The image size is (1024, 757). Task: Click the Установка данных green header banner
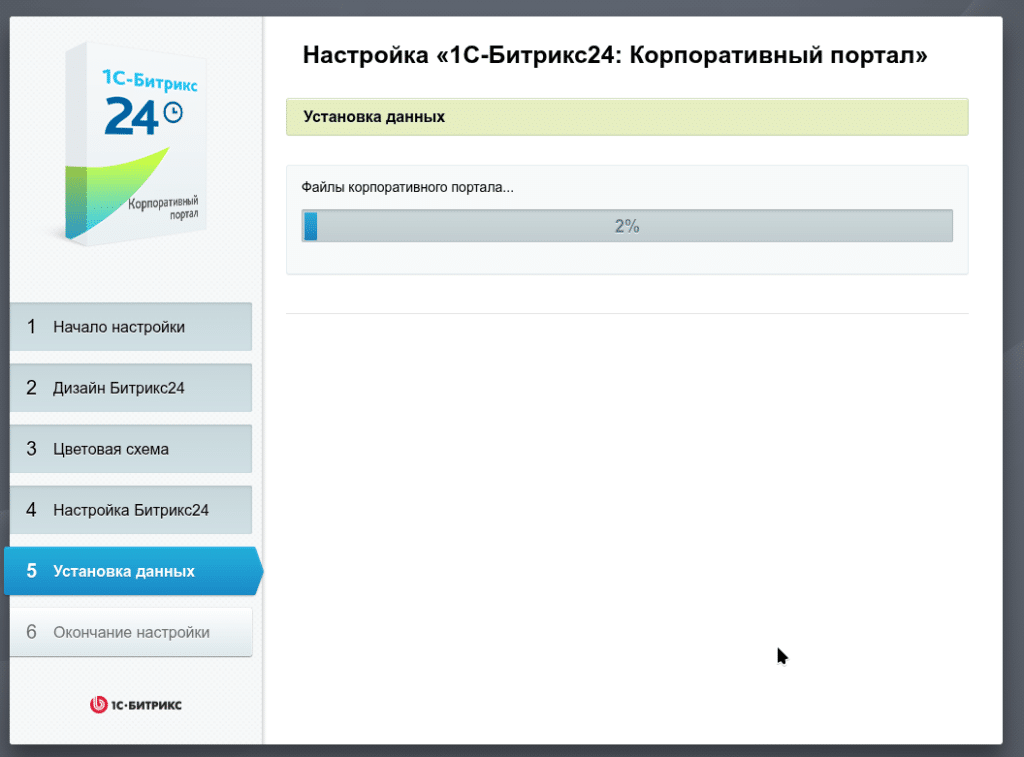tap(627, 117)
